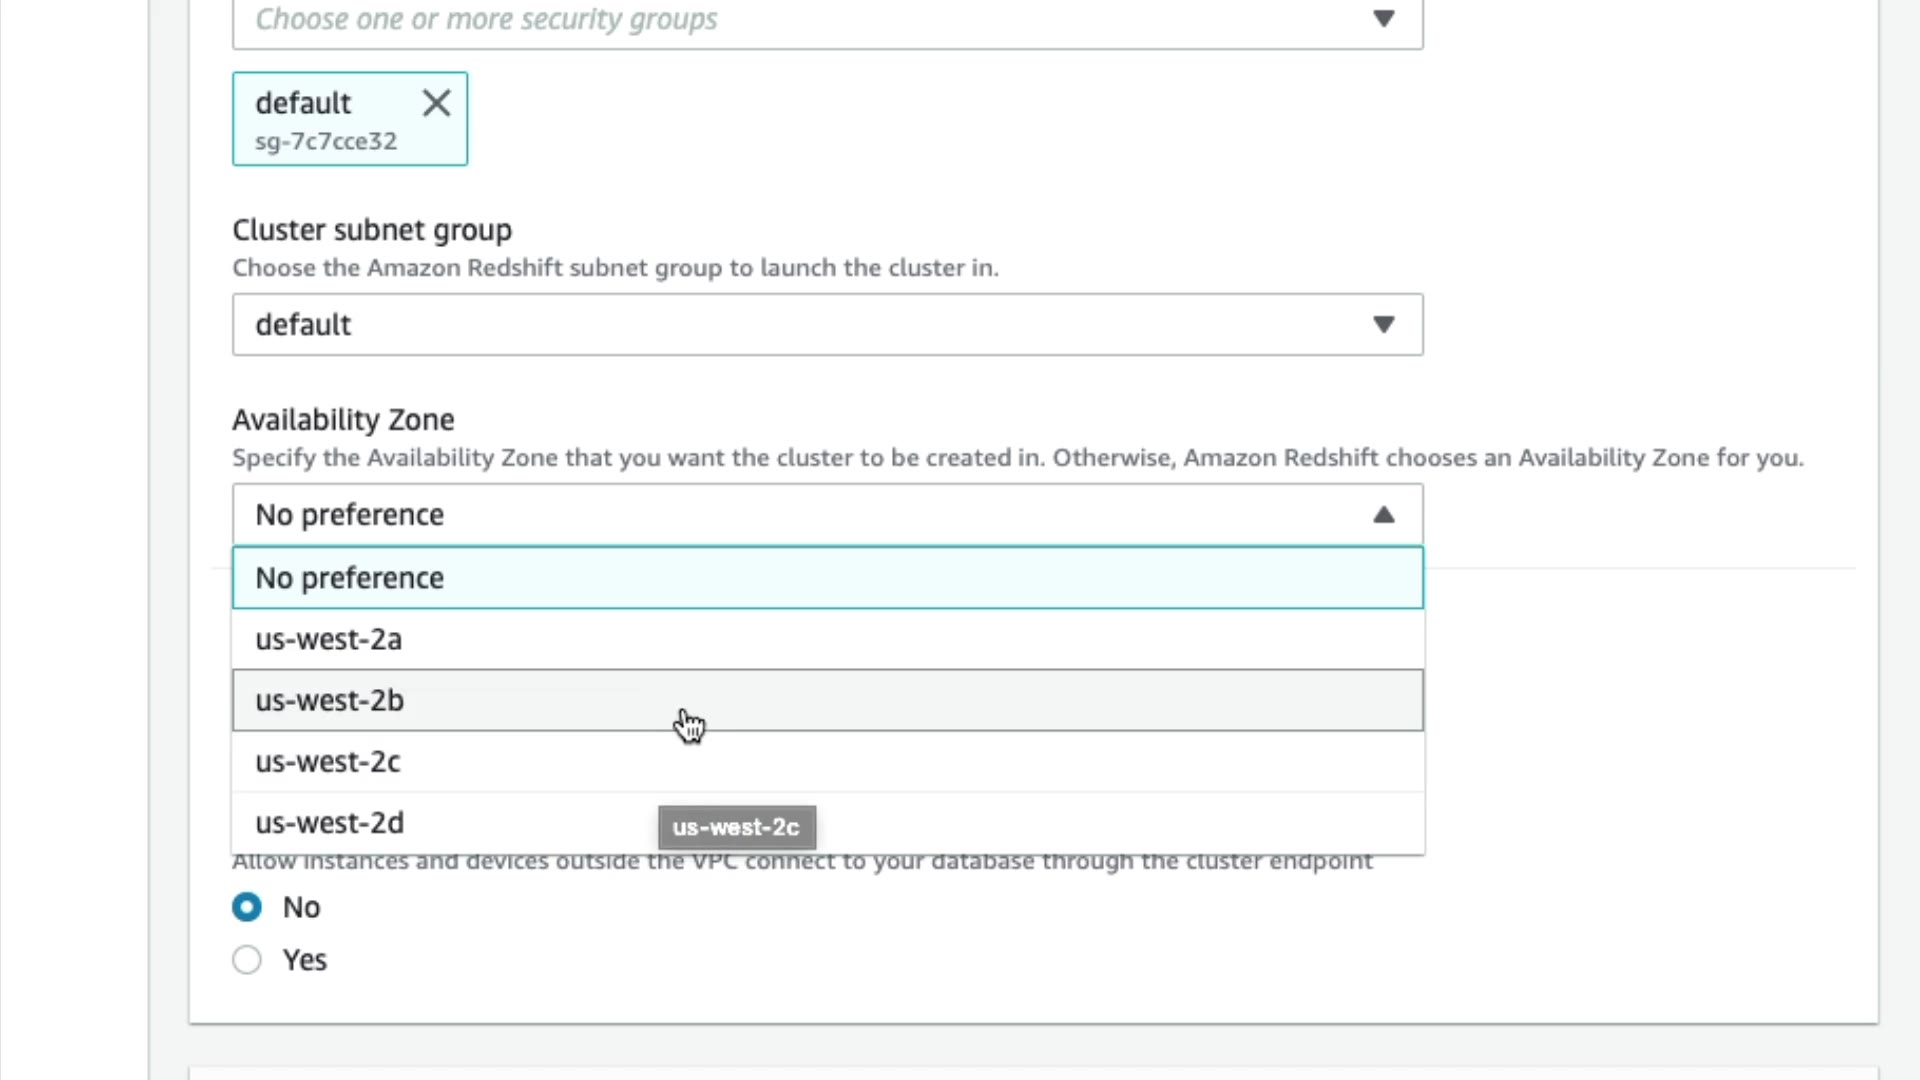Click the No radio label text
Viewport: 1920px width, 1080px height.
301,907
